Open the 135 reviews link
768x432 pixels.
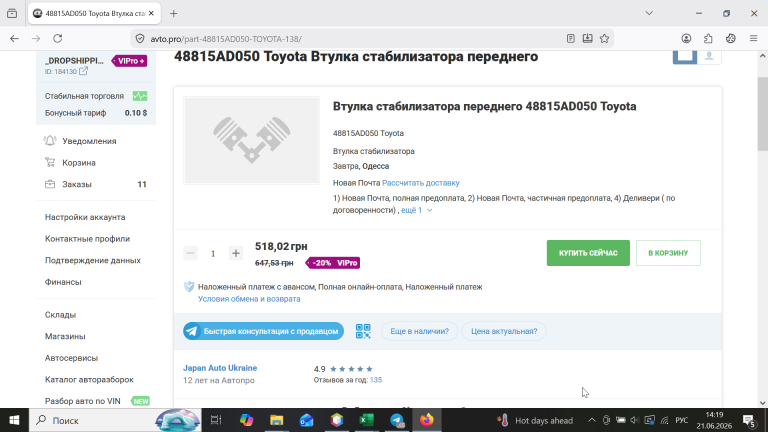click(376, 380)
